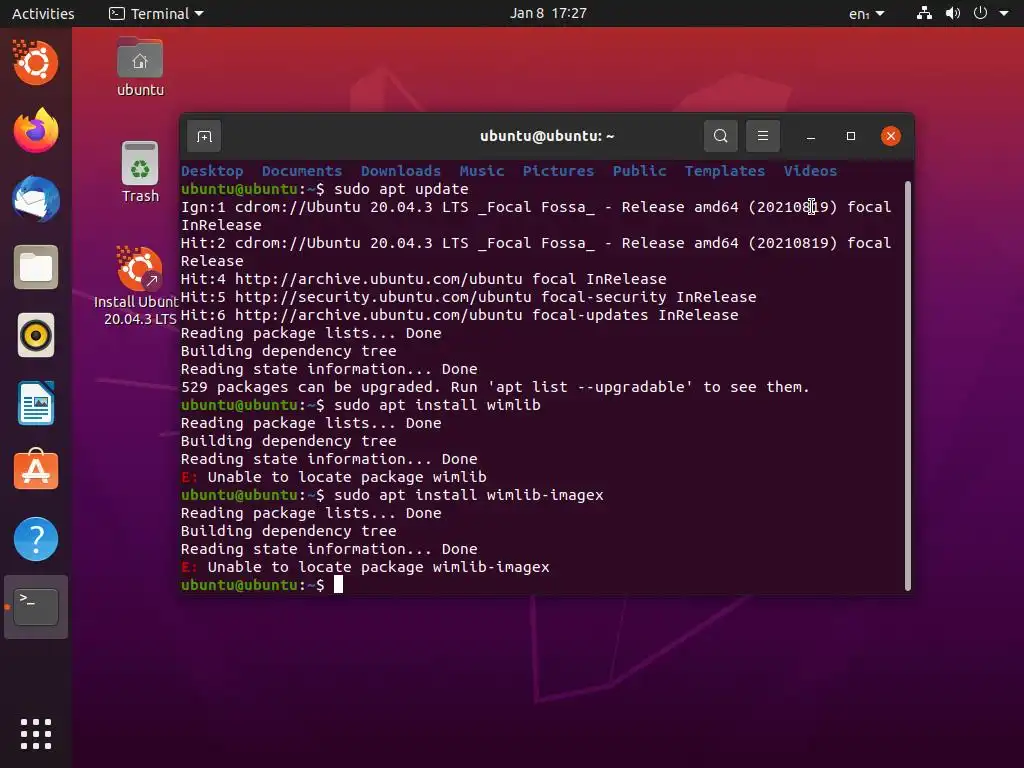Click the 'sudo apt install wimlib' command
Screen dimensions: 1024x768
pyautogui.click(x=437, y=405)
